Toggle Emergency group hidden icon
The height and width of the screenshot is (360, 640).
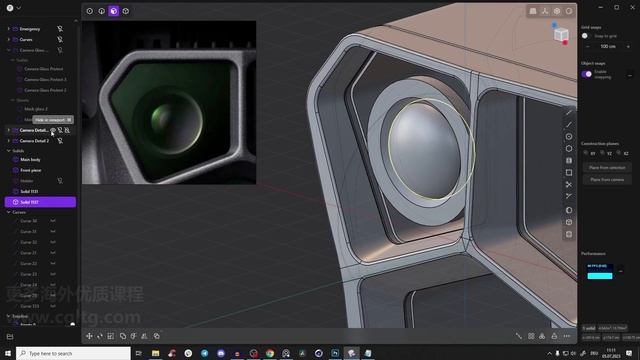tap(60, 29)
